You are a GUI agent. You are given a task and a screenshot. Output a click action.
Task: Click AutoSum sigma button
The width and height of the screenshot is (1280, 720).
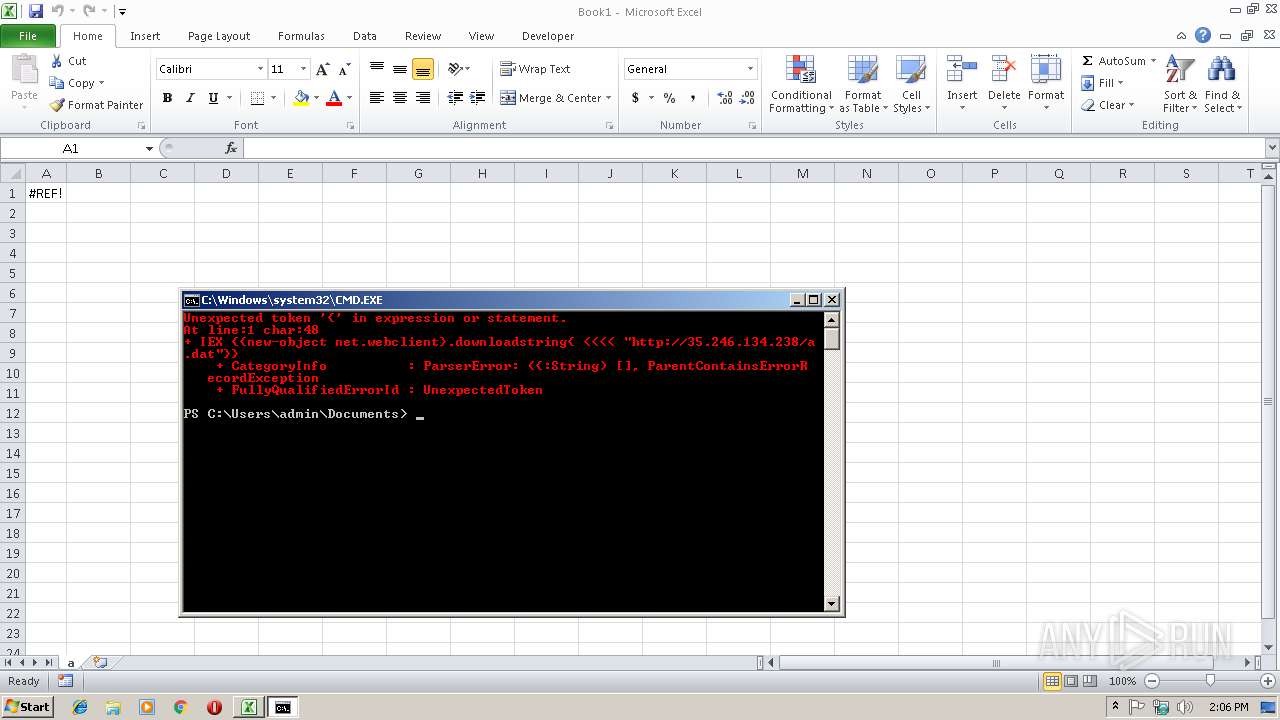point(1112,61)
